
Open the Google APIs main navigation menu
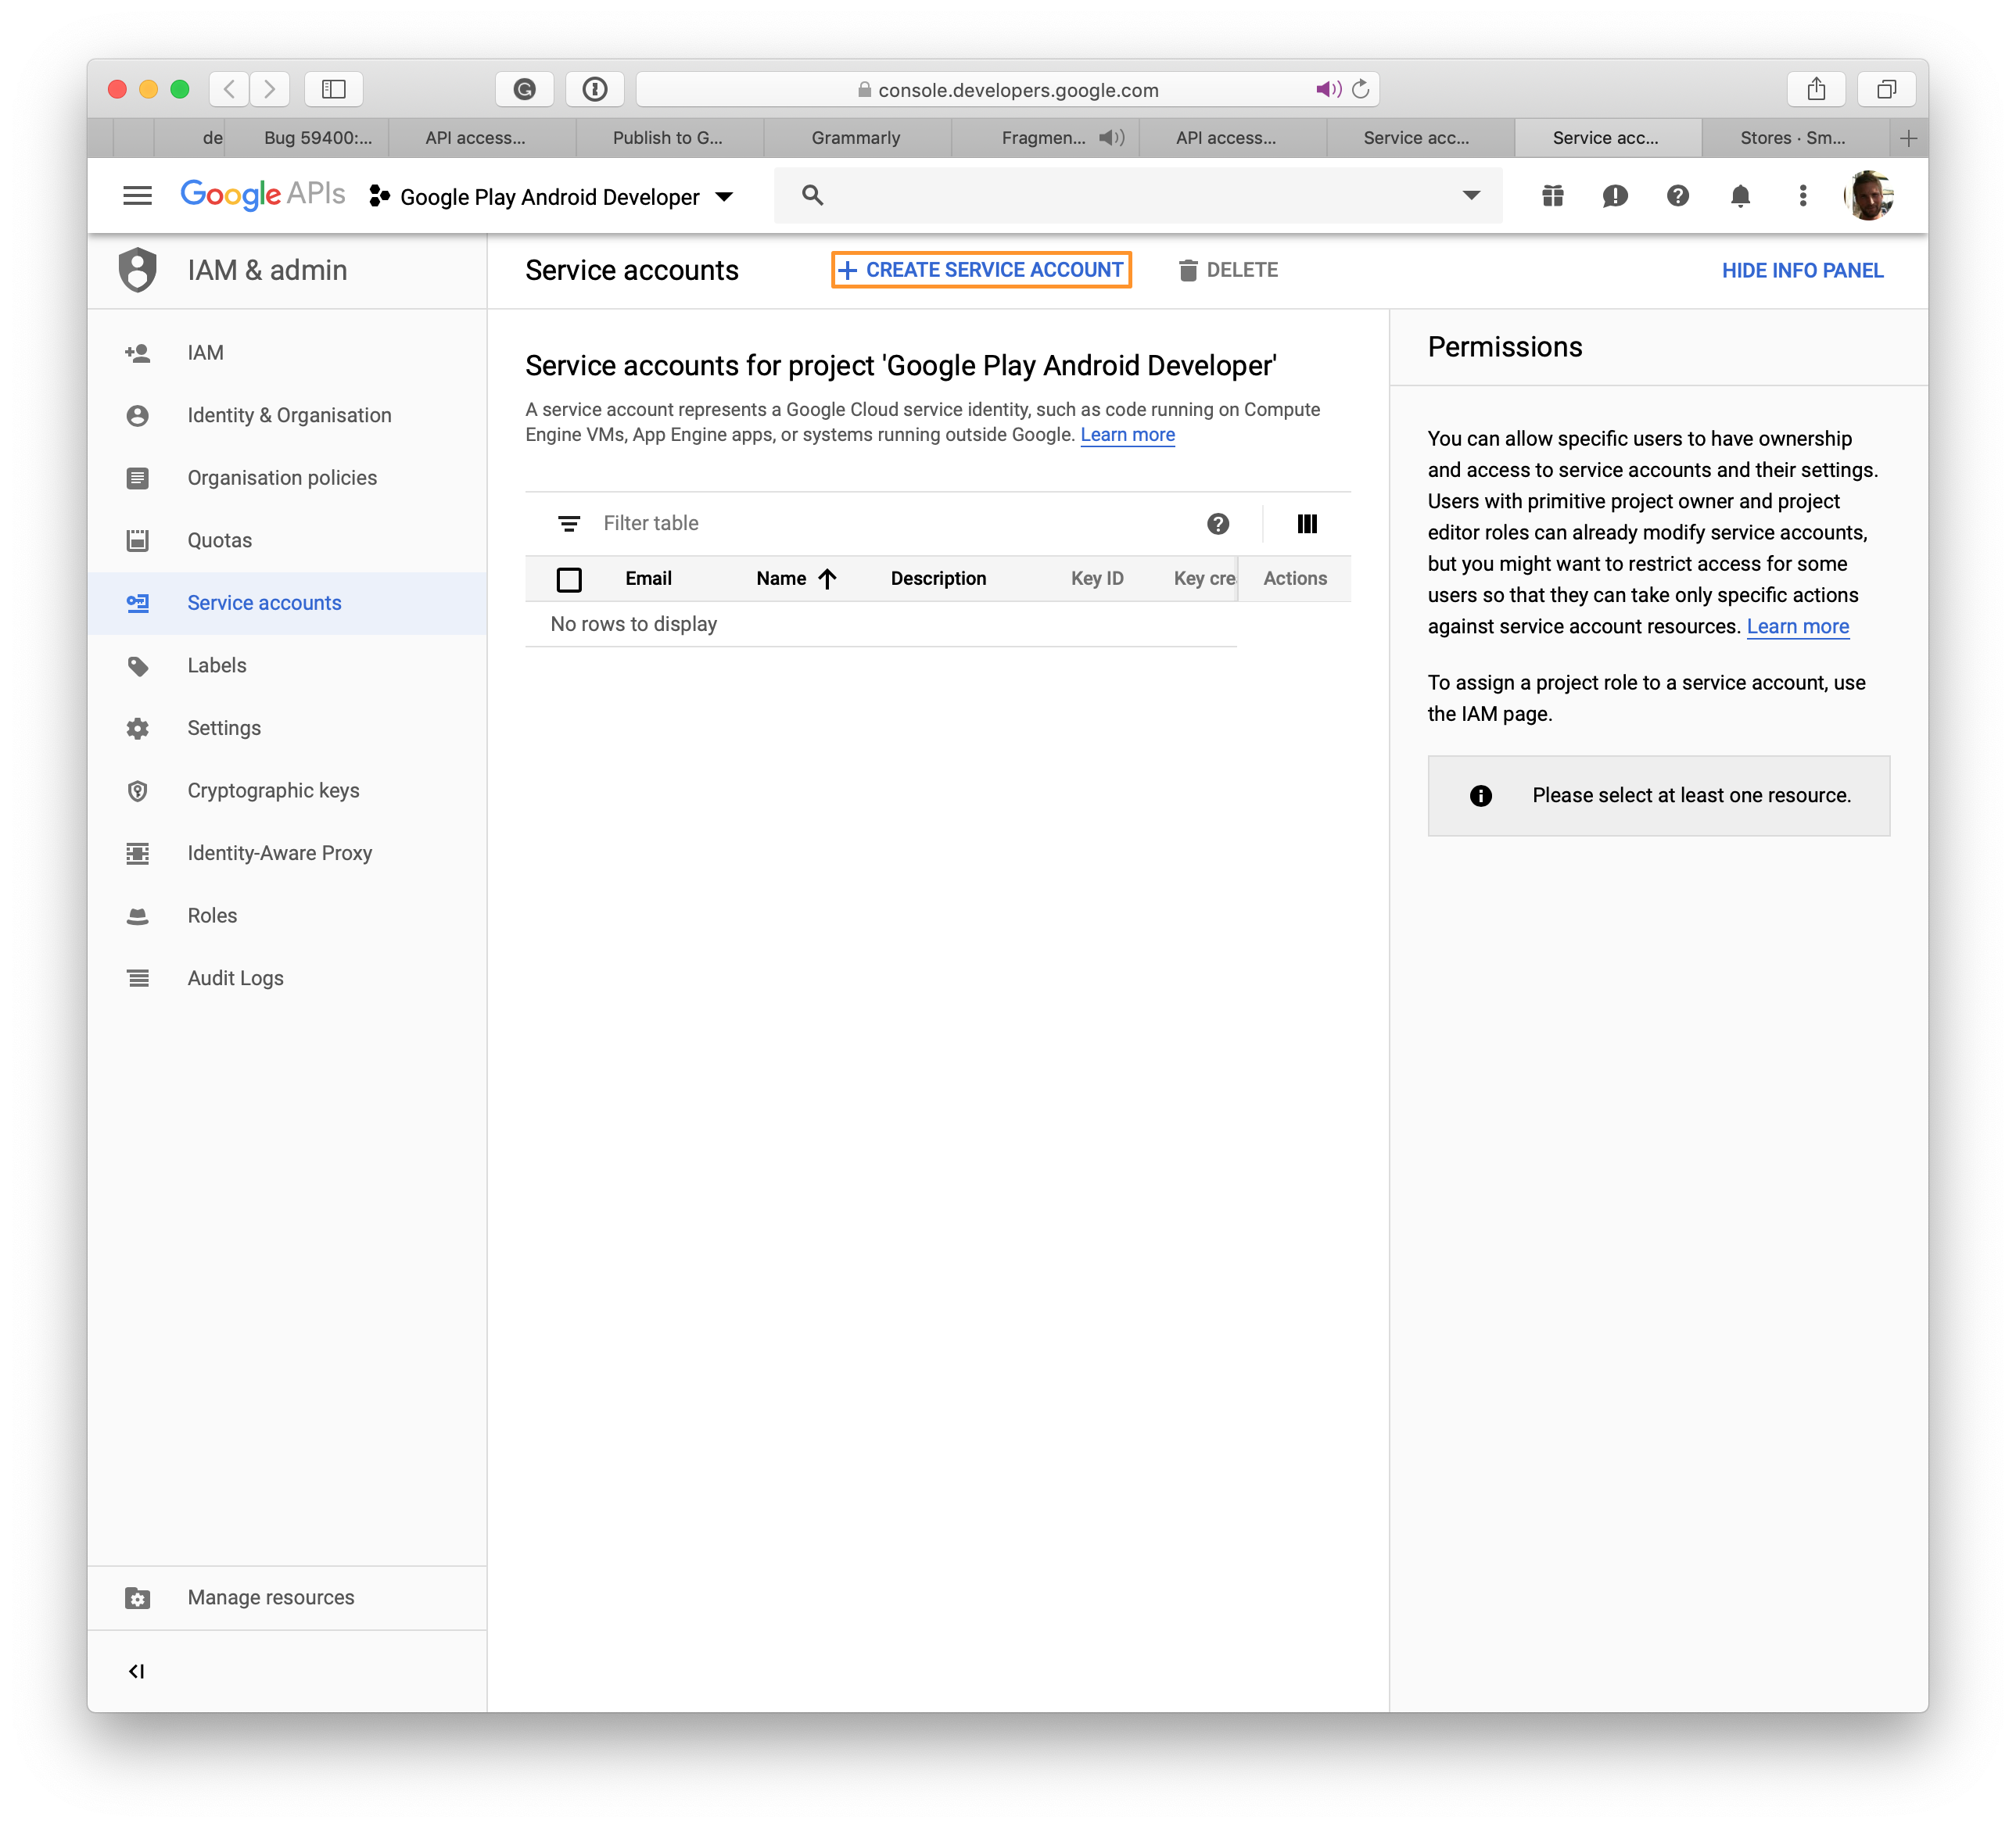138,195
